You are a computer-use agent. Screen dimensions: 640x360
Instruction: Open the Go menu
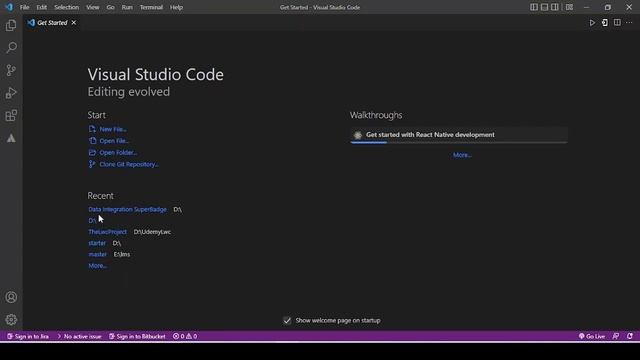pos(111,7)
